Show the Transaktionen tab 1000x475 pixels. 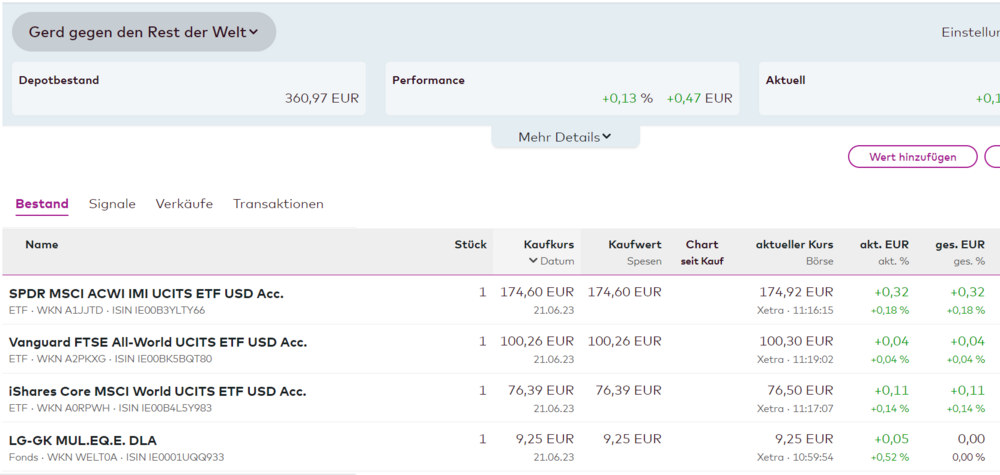[278, 204]
